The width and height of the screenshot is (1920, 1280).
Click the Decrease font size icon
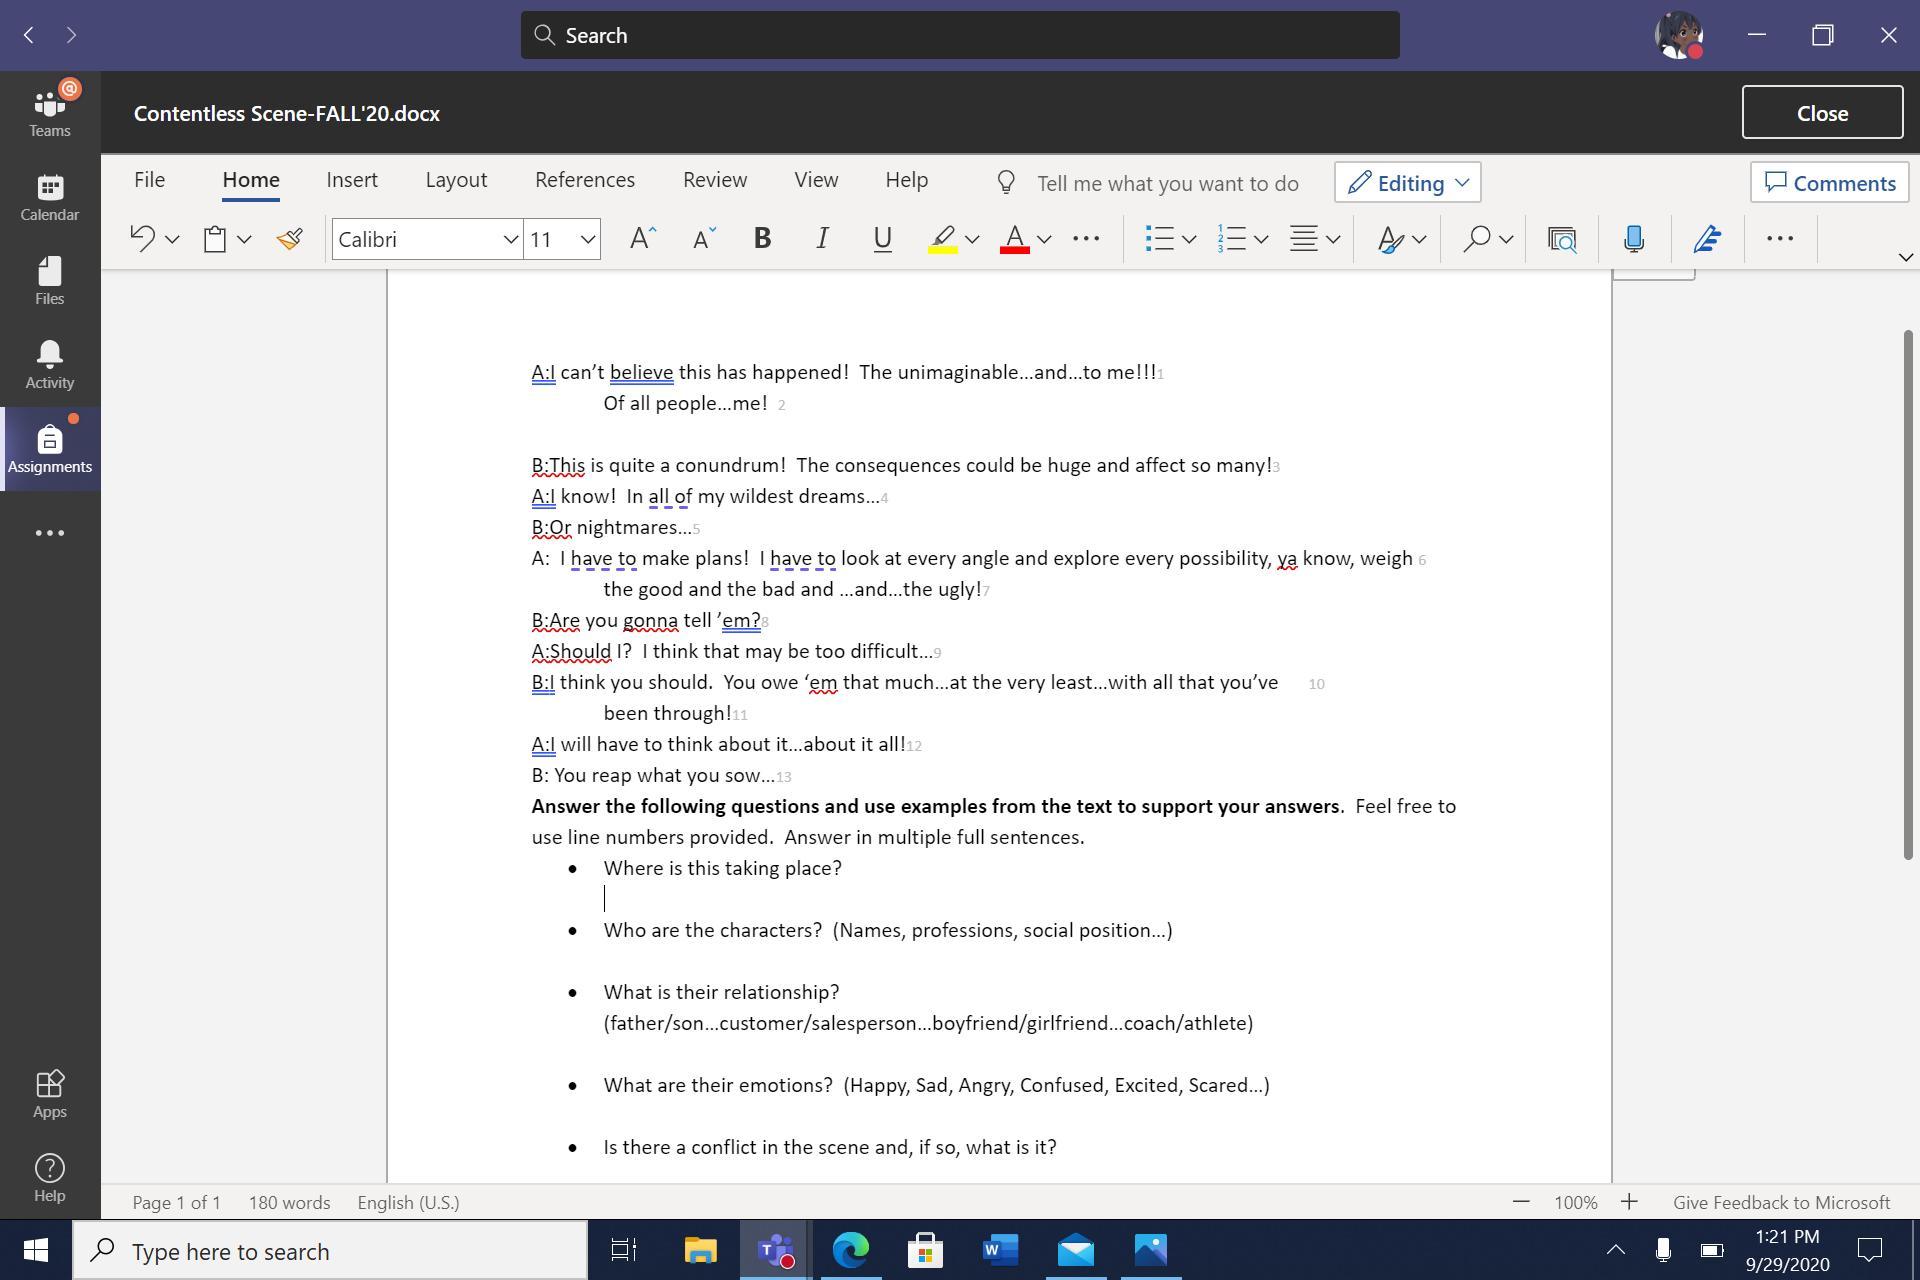704,239
